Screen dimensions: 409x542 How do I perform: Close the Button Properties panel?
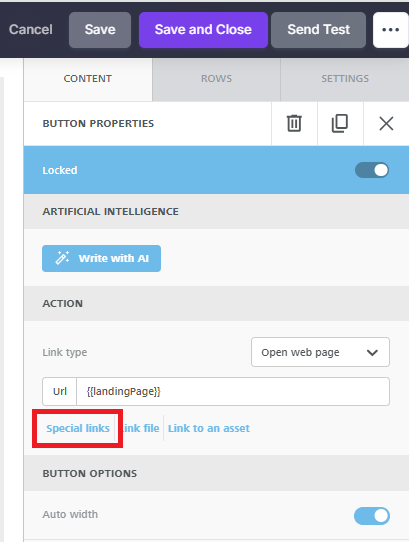pos(386,123)
